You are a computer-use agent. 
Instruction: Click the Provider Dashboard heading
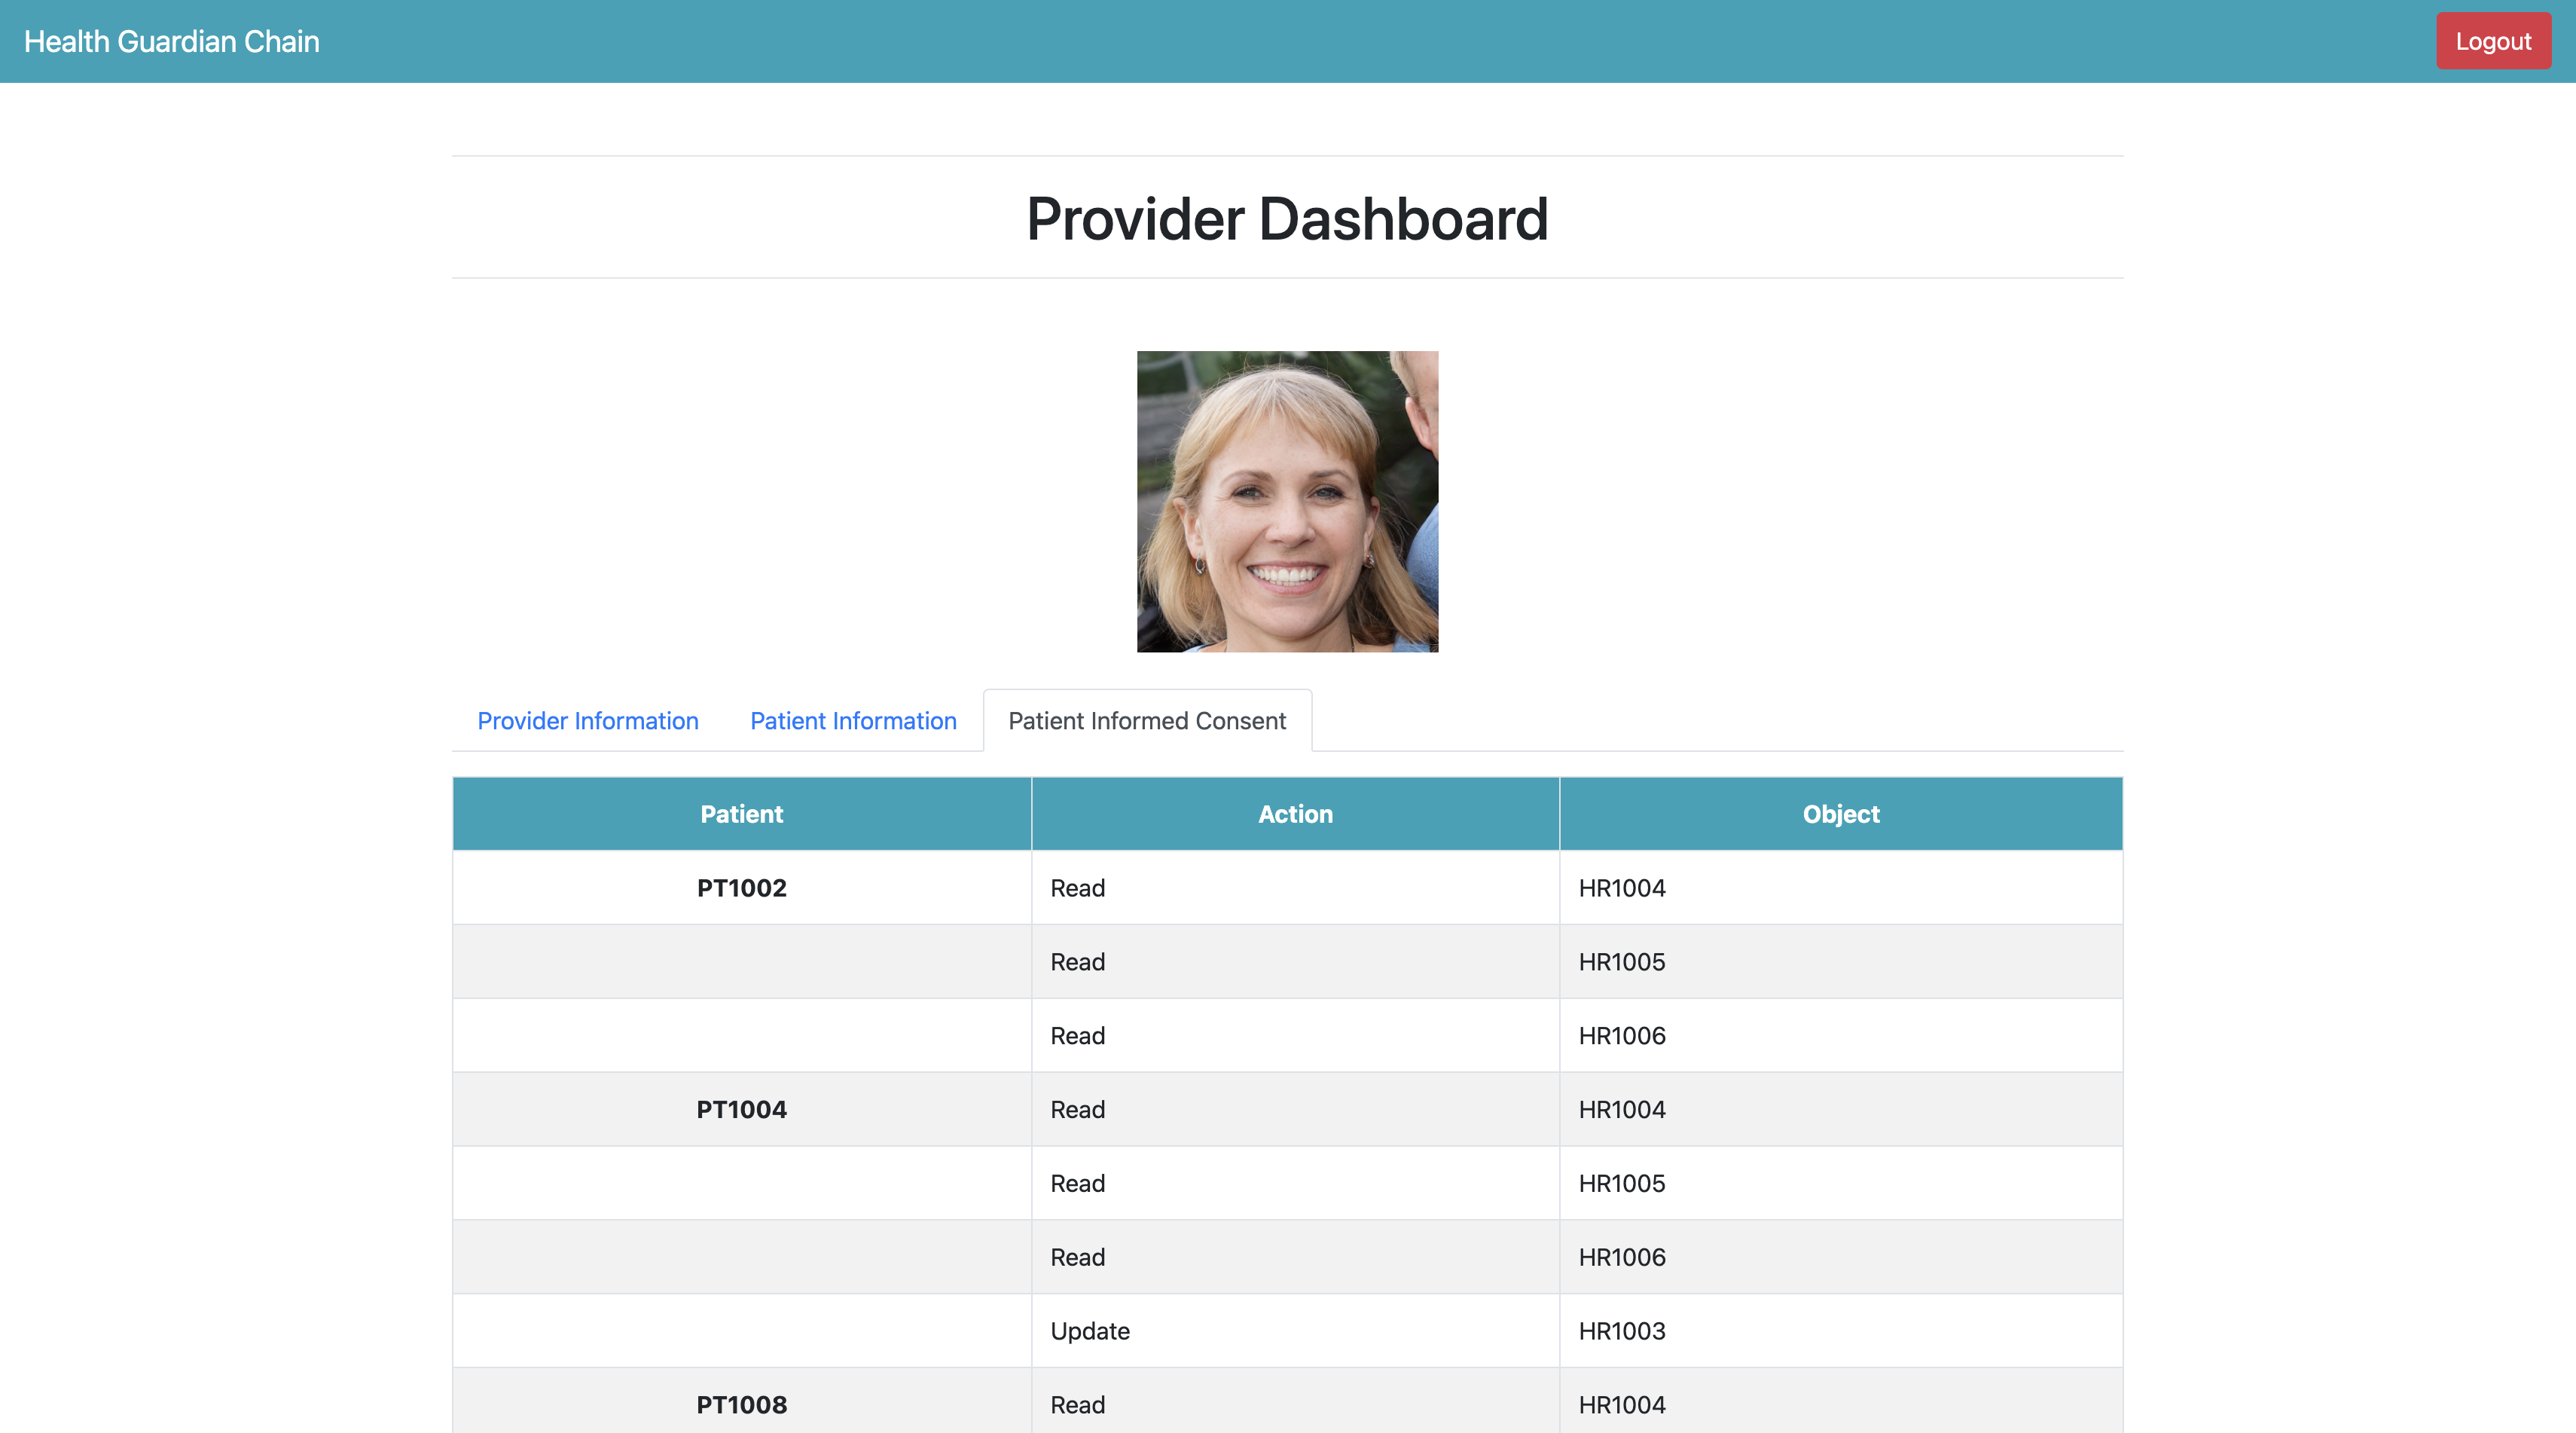(x=1287, y=219)
